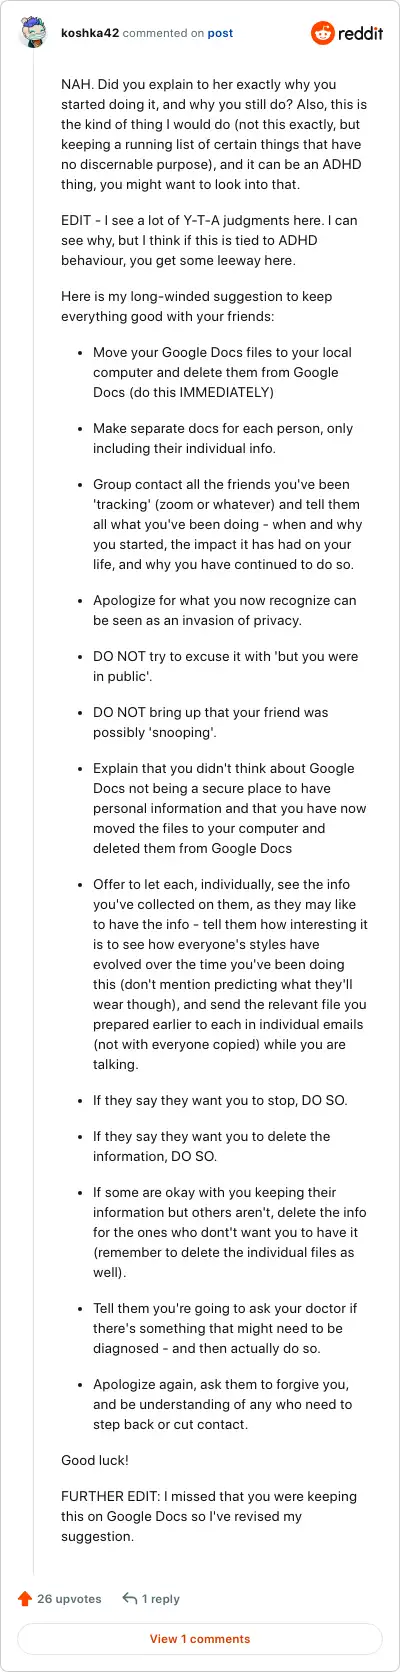This screenshot has width=400, height=1672.
Task: Click the reddit wordmark text
Action: [x=361, y=33]
